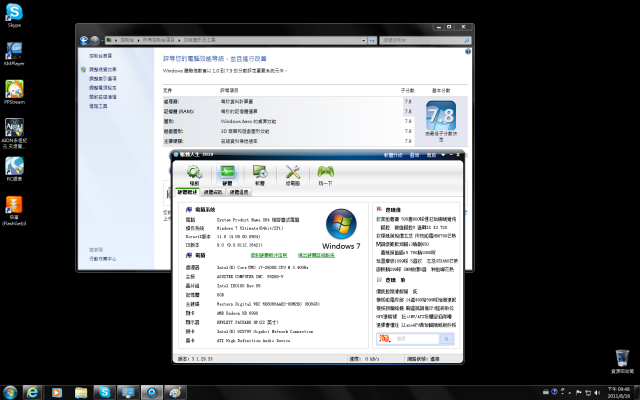640x400 pixels.
Task: Open the software disc monitor toolbar icon
Action: [x=260, y=175]
